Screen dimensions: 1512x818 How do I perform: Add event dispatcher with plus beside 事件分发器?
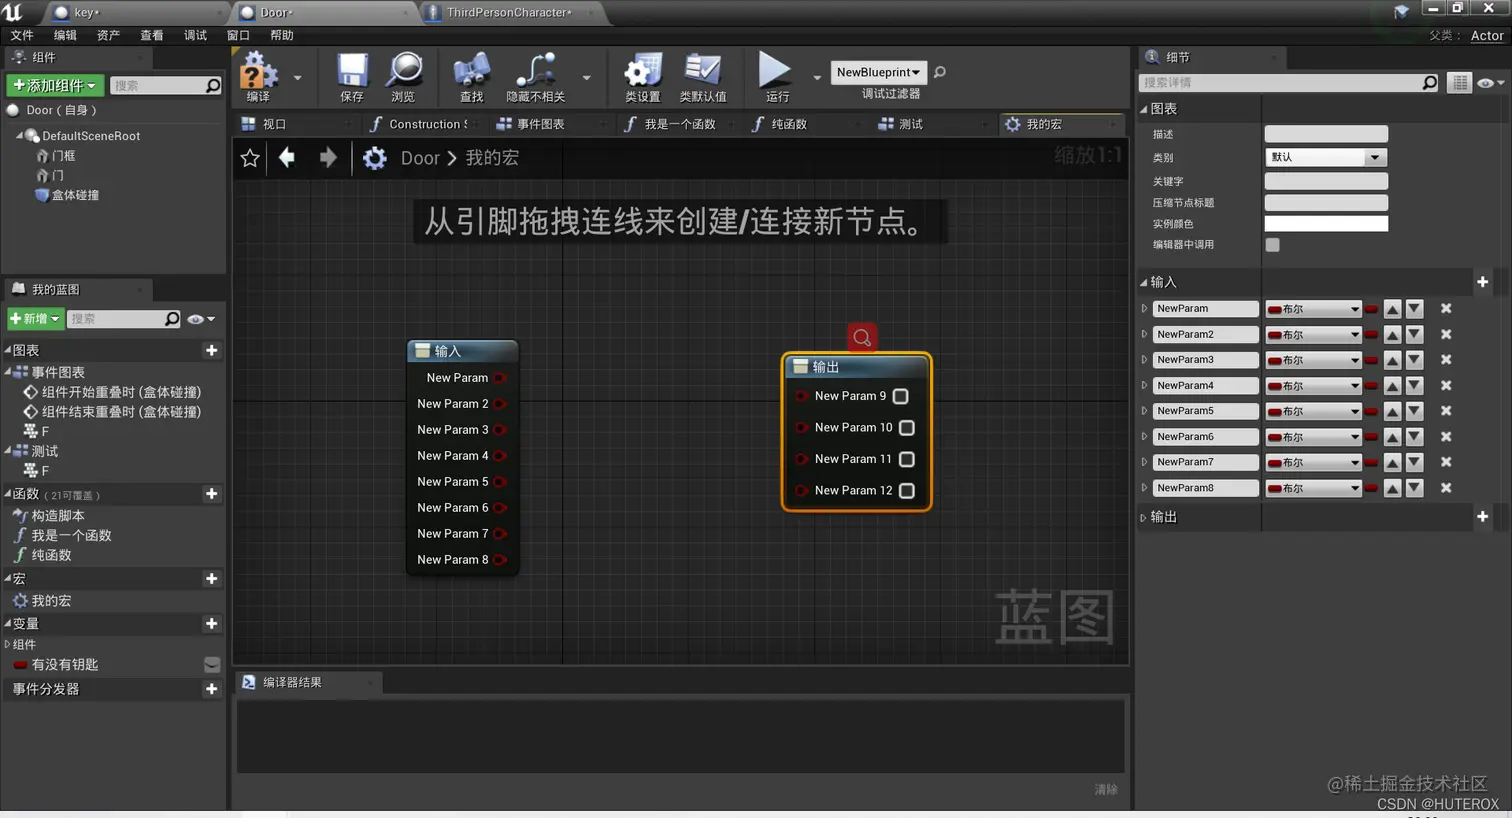pyautogui.click(x=211, y=689)
